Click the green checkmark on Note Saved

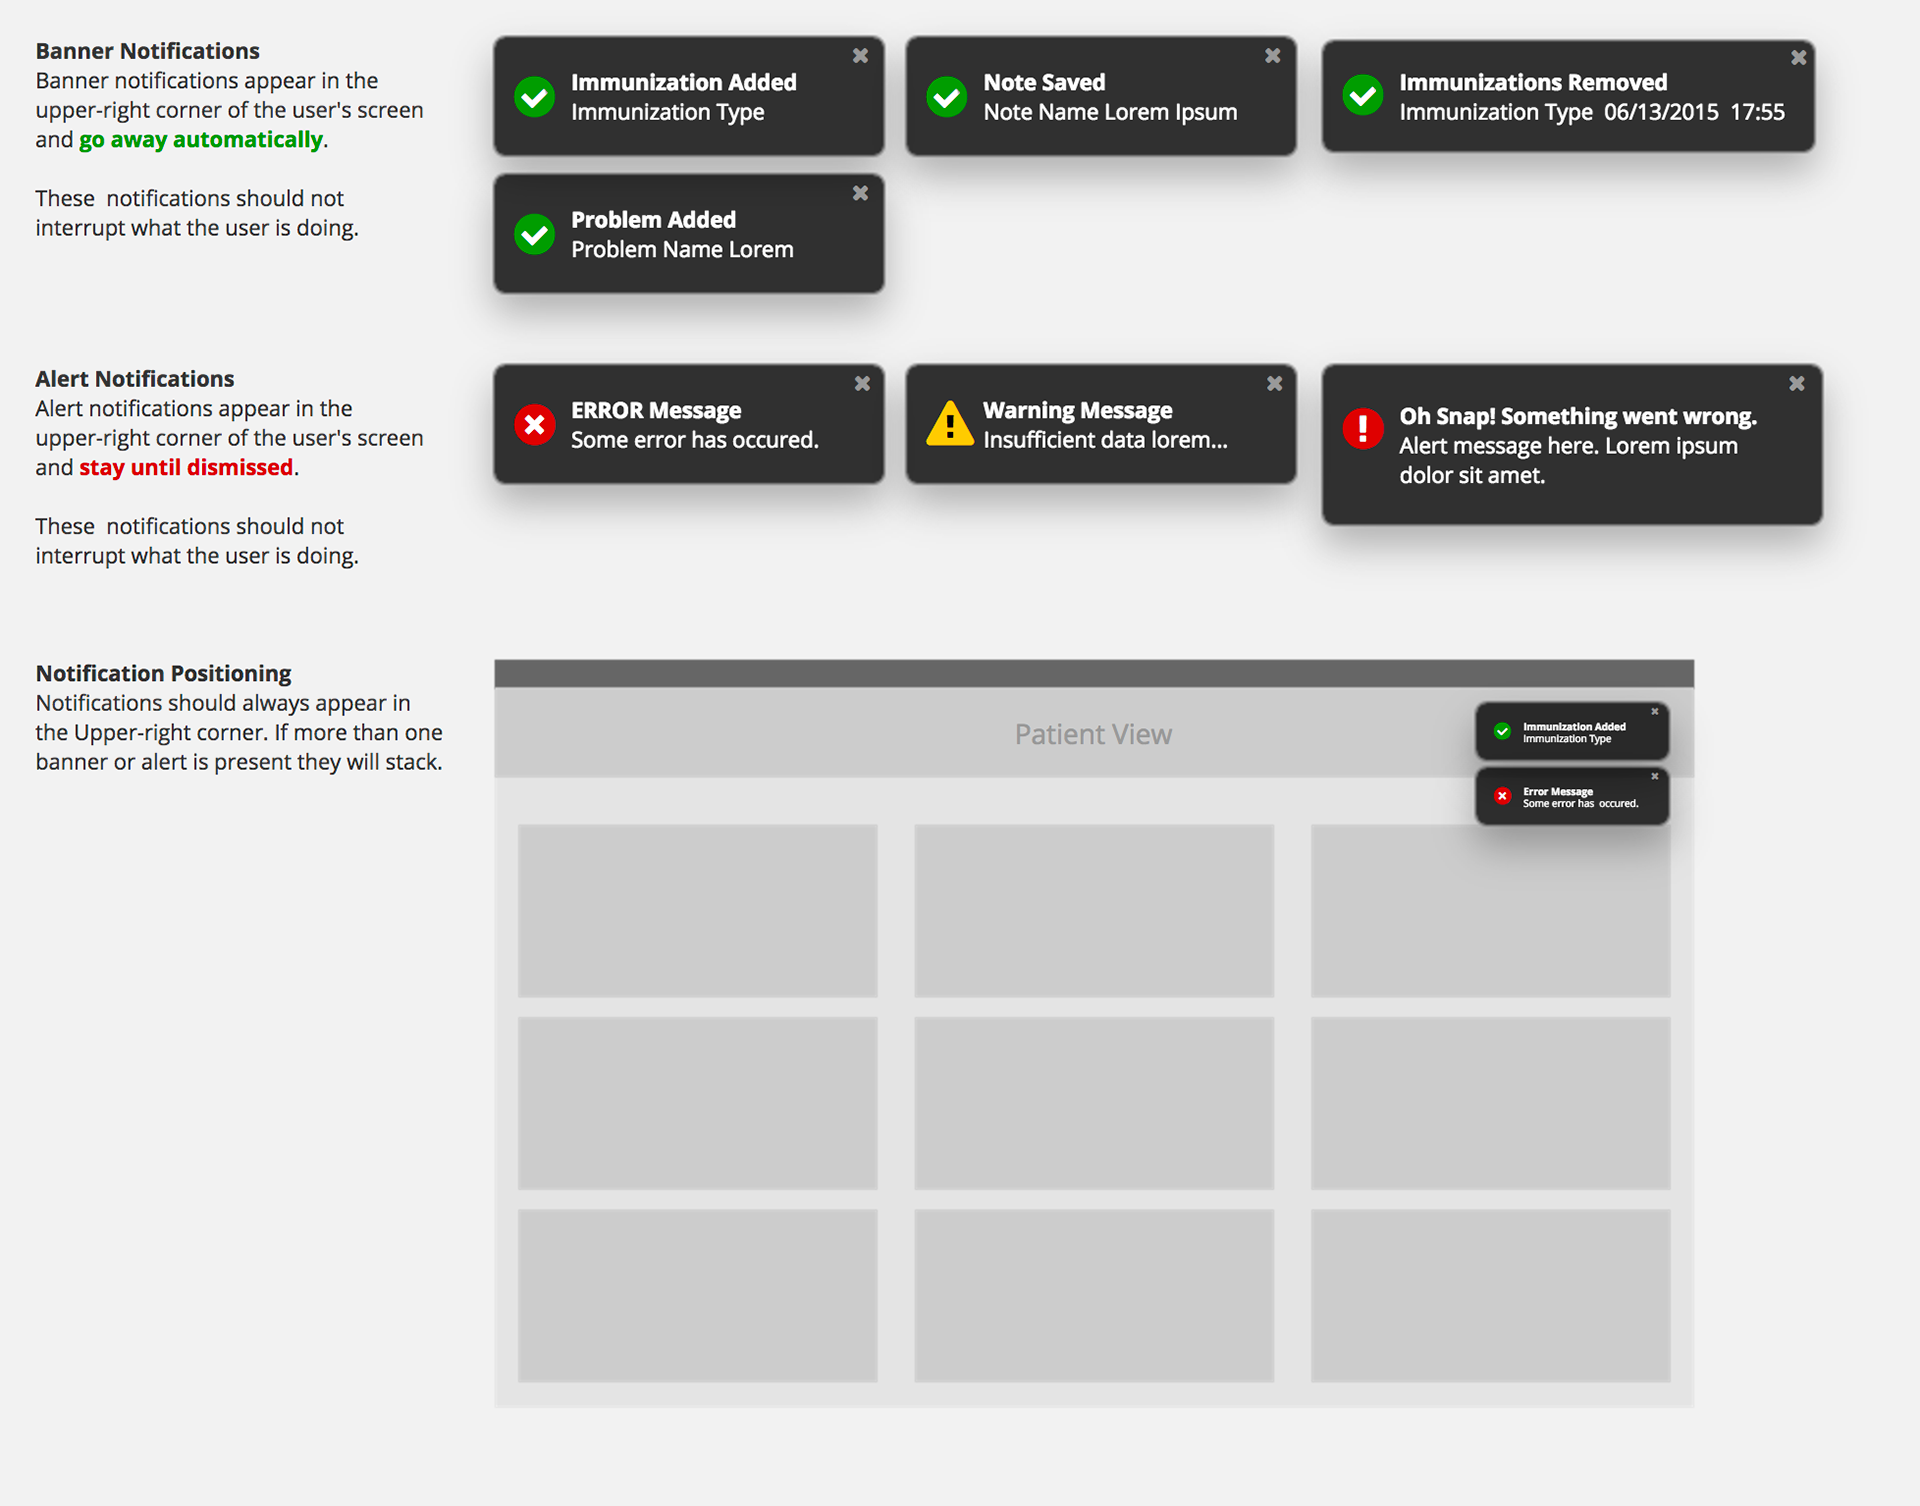[x=946, y=97]
